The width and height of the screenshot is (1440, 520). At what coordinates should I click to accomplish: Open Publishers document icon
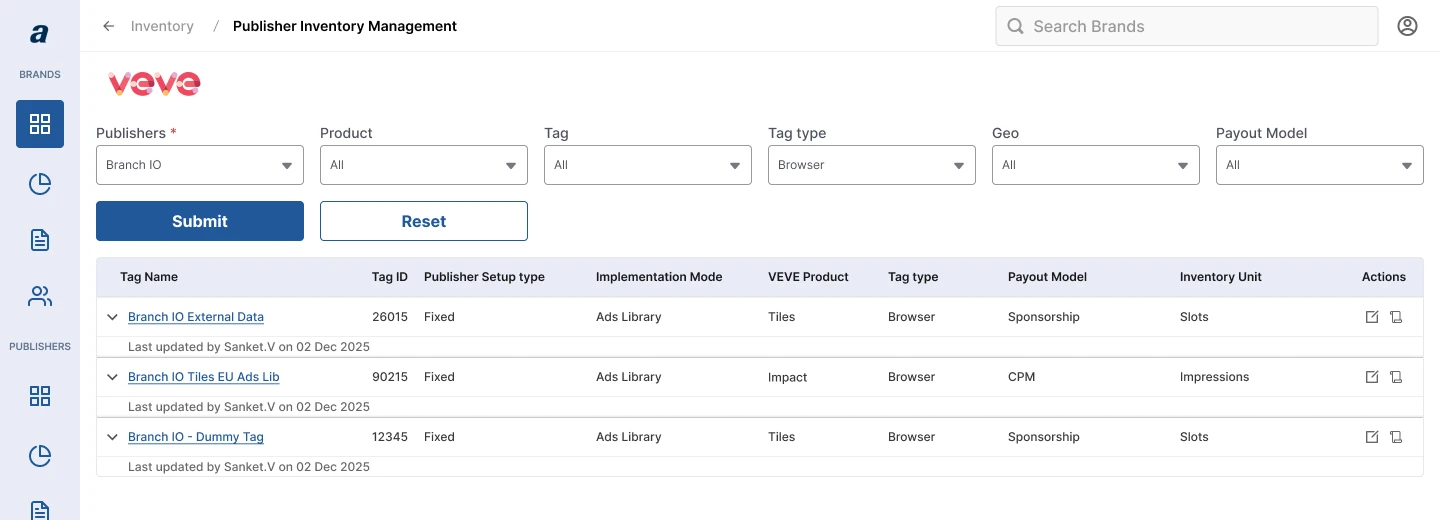point(40,511)
